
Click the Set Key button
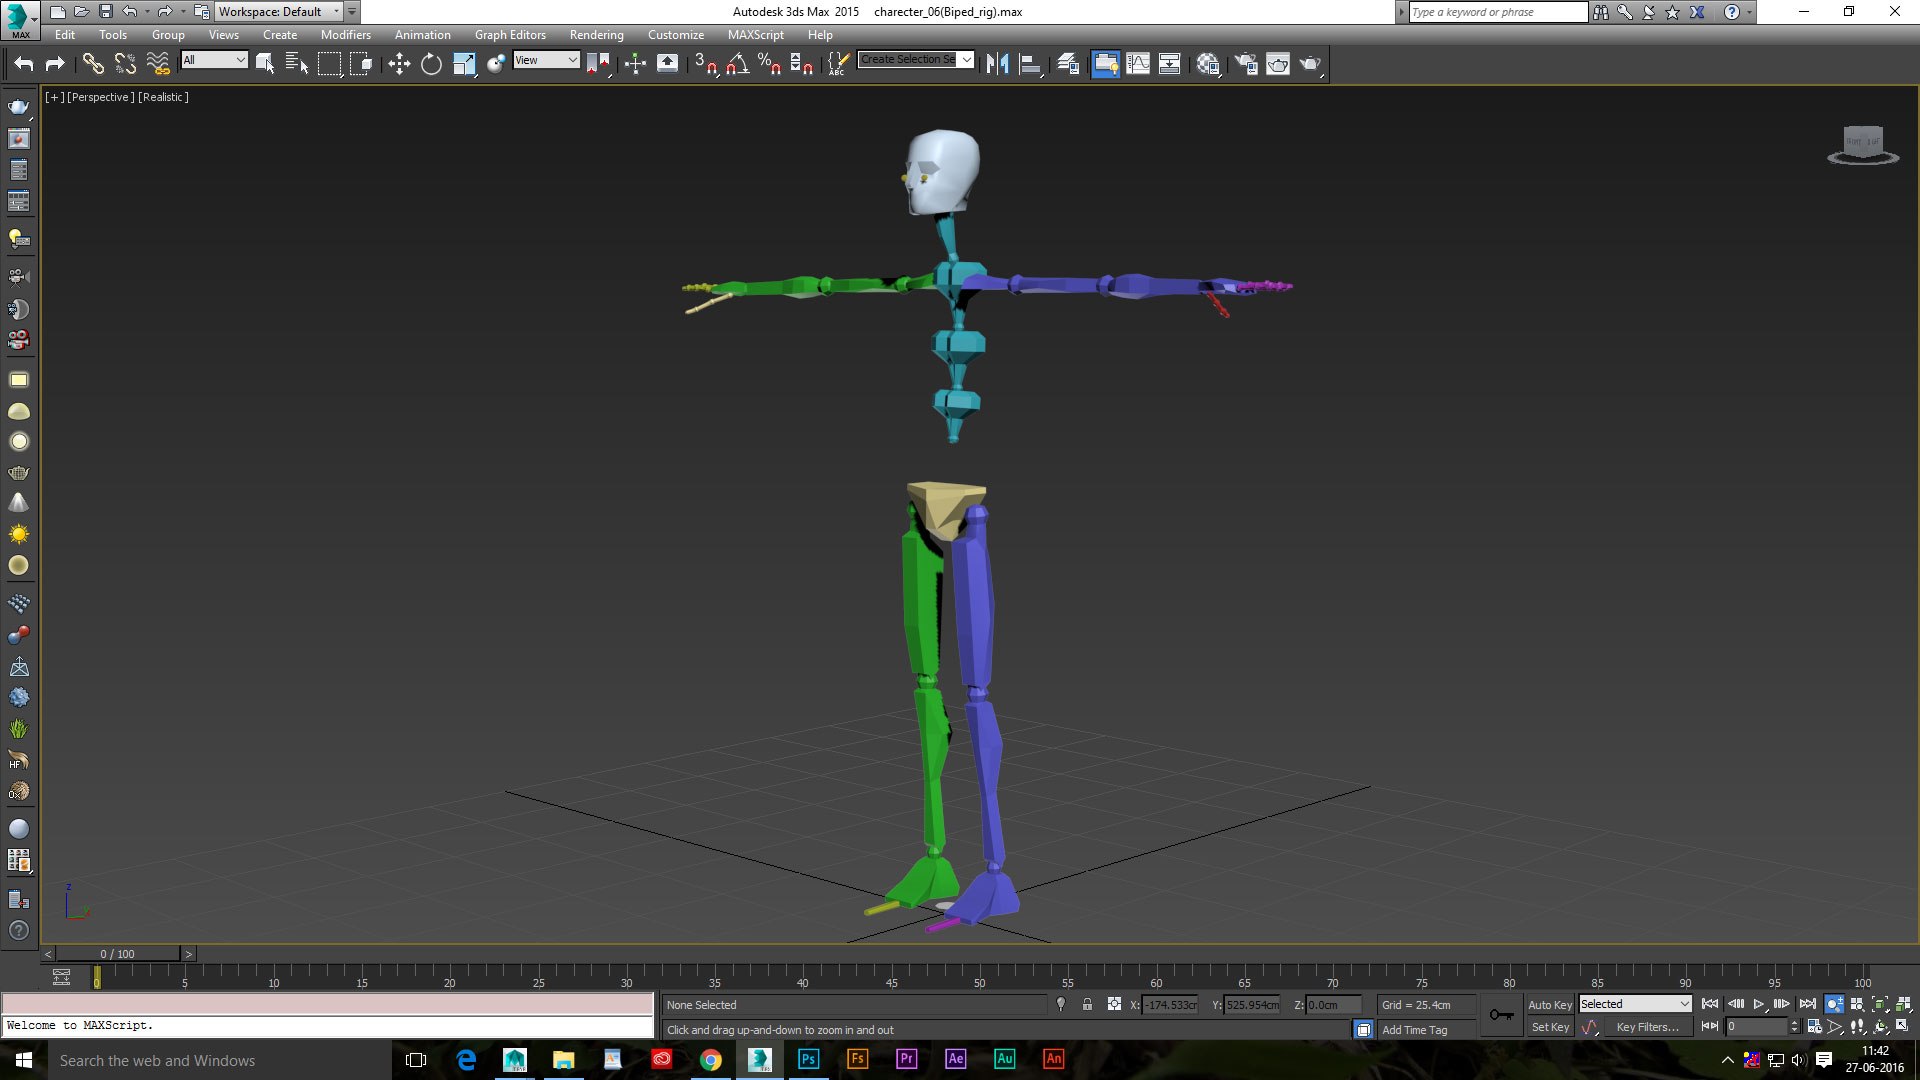1550,1027
